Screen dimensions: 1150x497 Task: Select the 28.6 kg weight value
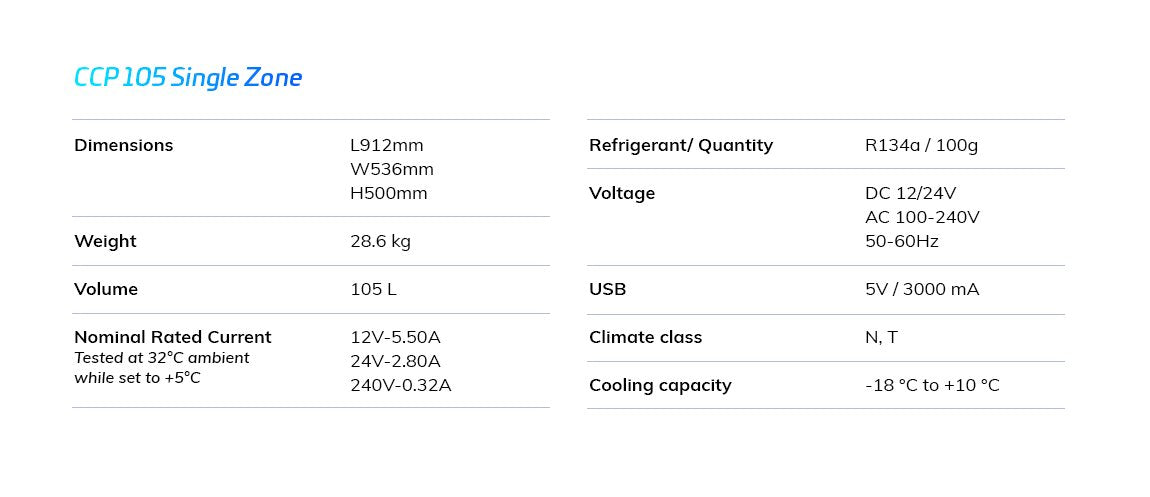(x=380, y=241)
